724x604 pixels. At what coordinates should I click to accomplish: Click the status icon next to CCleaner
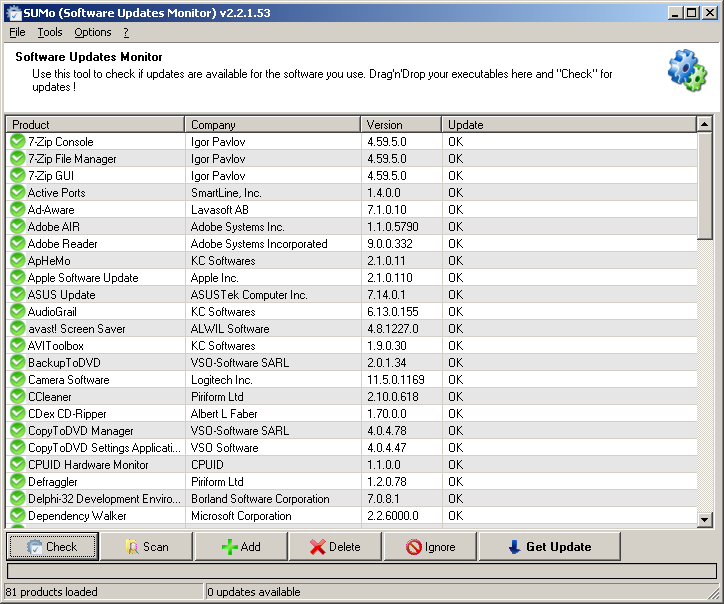pos(17,397)
